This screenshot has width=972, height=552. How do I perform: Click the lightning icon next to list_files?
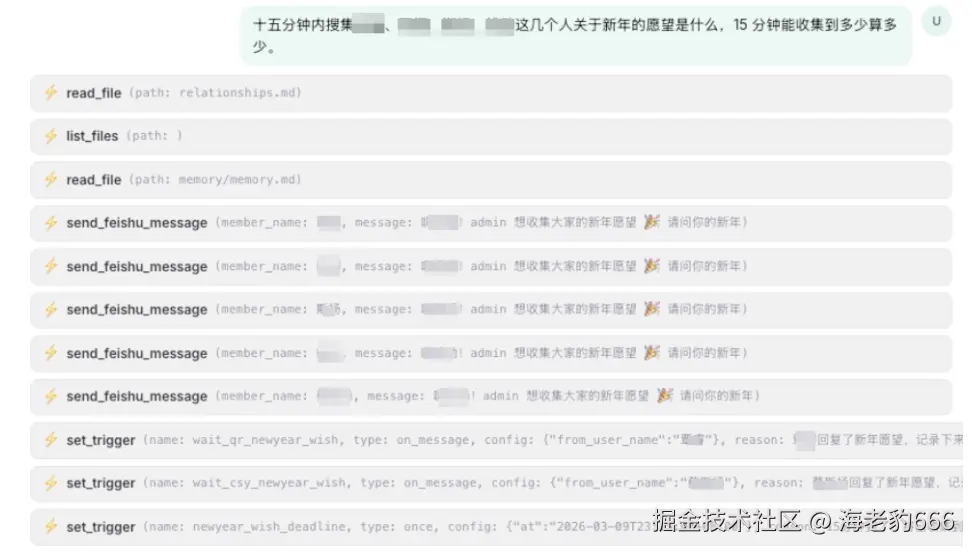[51, 136]
